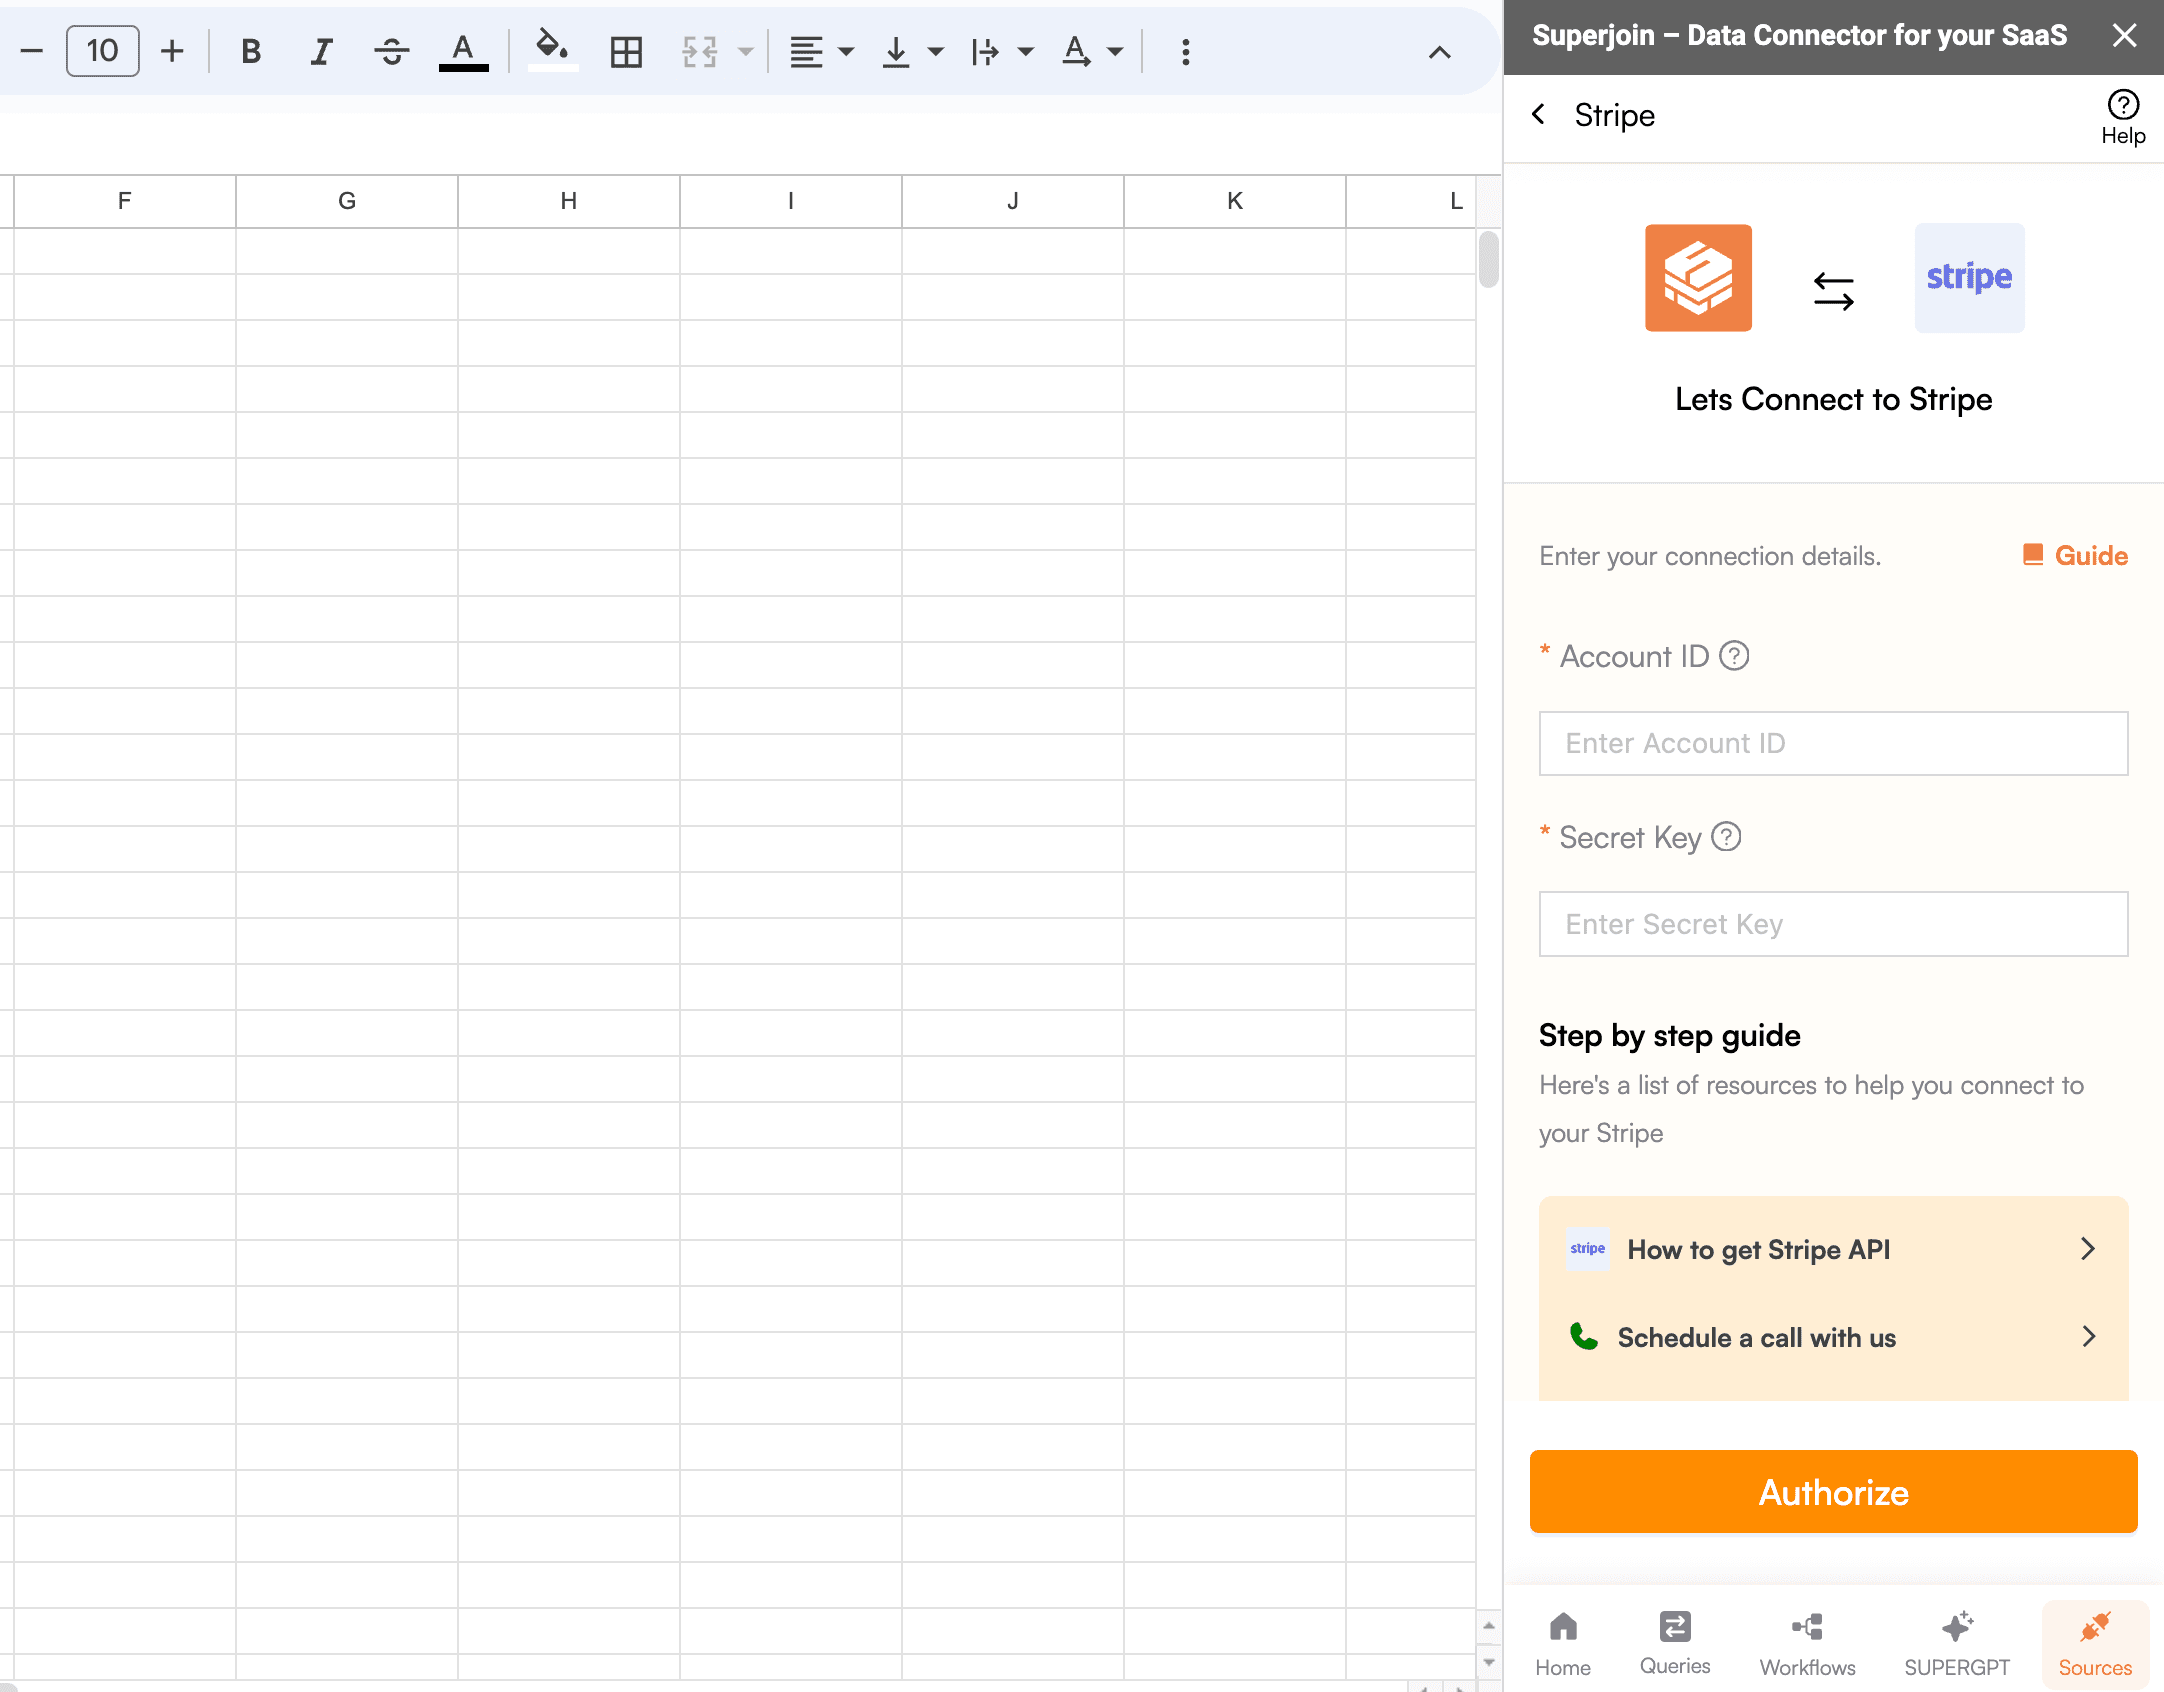Click the Enter Account ID input field
The height and width of the screenshot is (1692, 2164).
pos(1834,743)
